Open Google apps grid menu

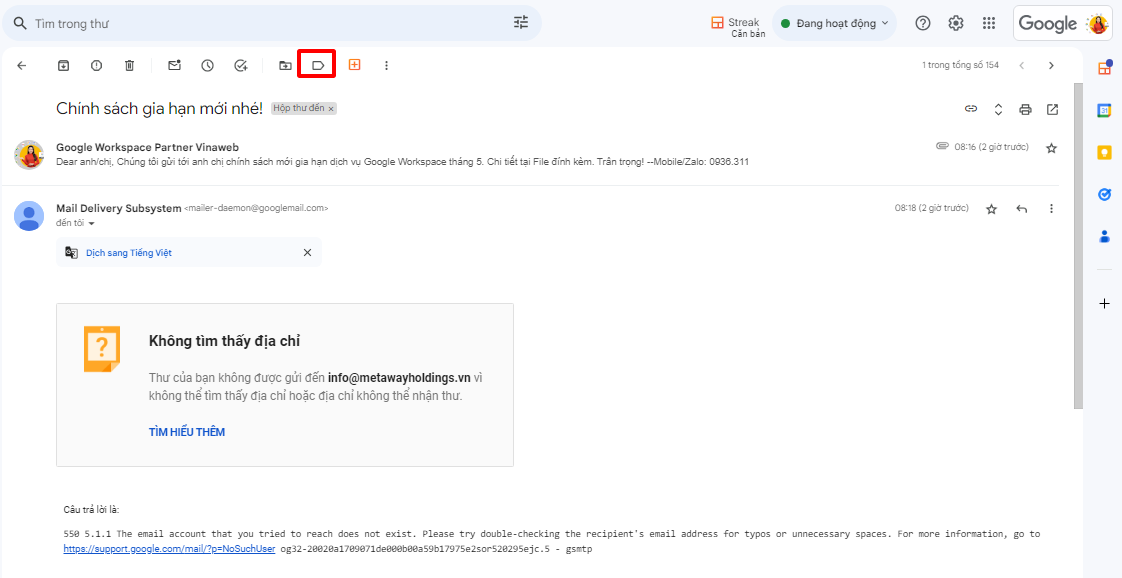tap(989, 23)
